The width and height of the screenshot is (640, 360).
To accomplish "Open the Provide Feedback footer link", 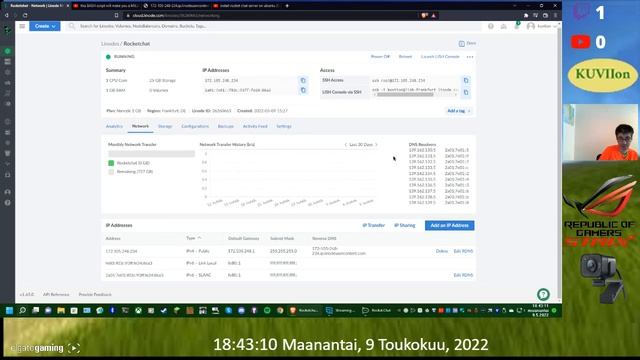I will pyautogui.click(x=95, y=294).
